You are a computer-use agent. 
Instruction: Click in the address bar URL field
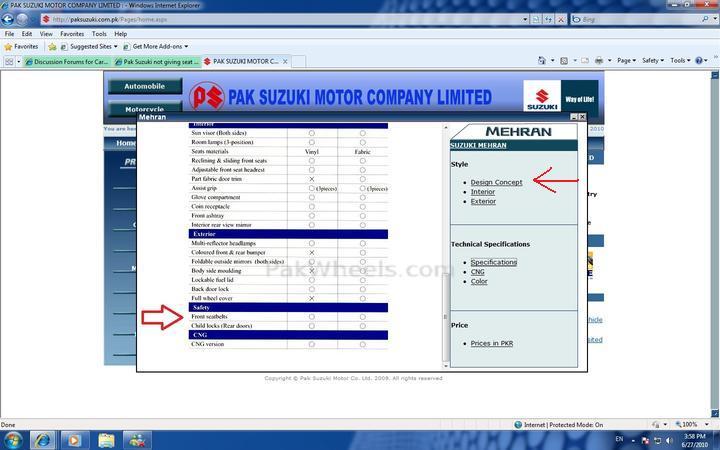[x=281, y=19]
